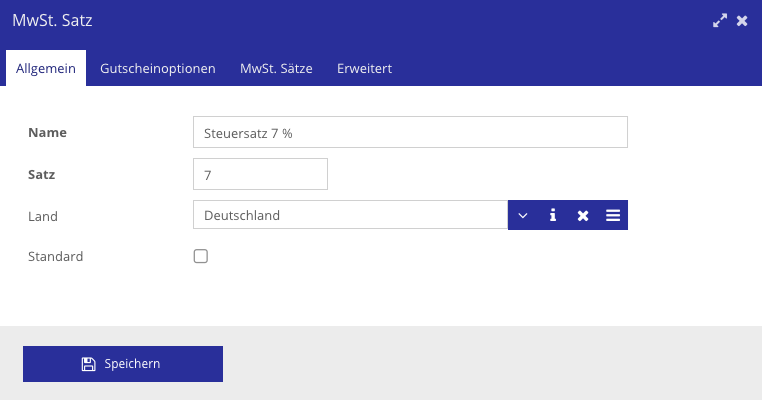The image size is (762, 400).
Task: Click the Speichern button
Action: click(x=123, y=364)
